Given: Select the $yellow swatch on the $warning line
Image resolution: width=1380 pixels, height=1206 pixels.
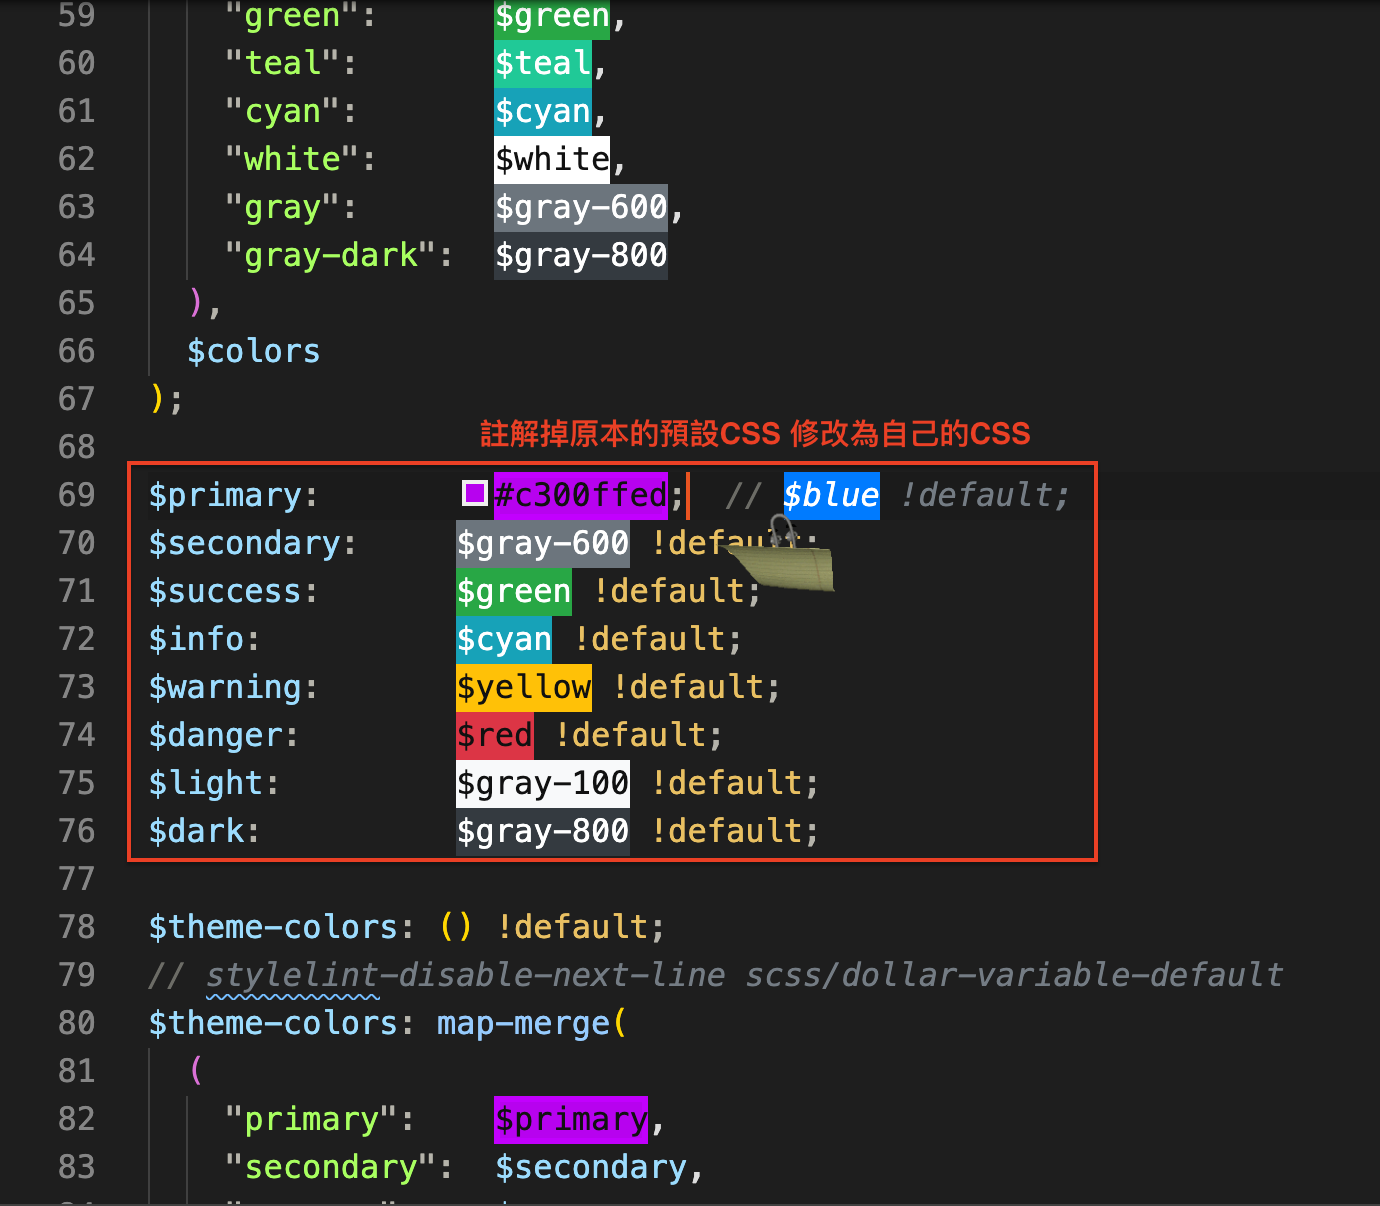Looking at the screenshot, I should pyautogui.click(x=523, y=687).
